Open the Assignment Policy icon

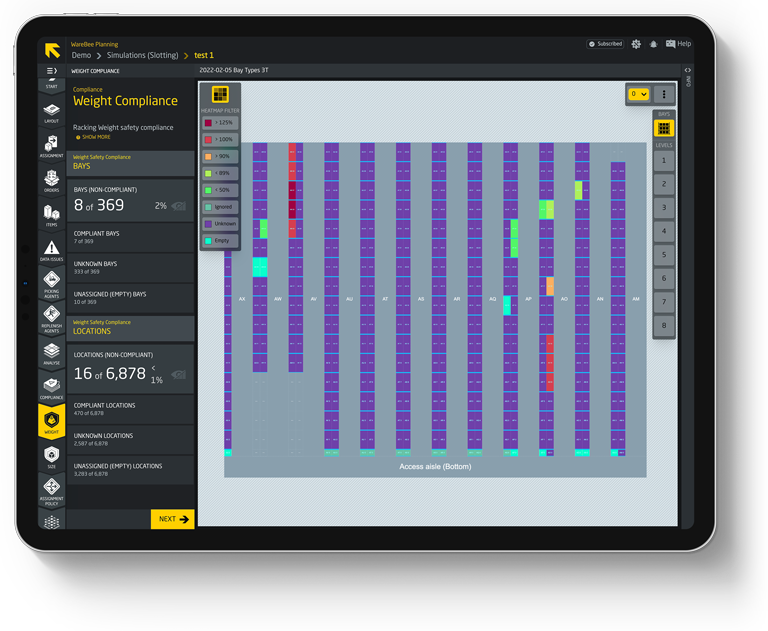coord(51,491)
